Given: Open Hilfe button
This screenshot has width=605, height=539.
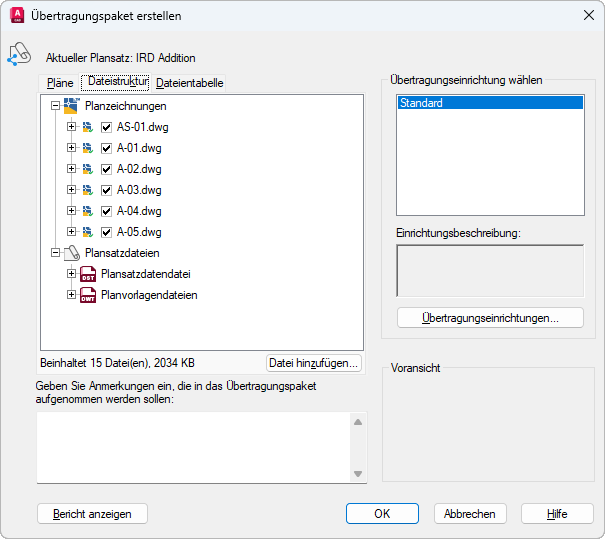Looking at the screenshot, I should point(557,514).
